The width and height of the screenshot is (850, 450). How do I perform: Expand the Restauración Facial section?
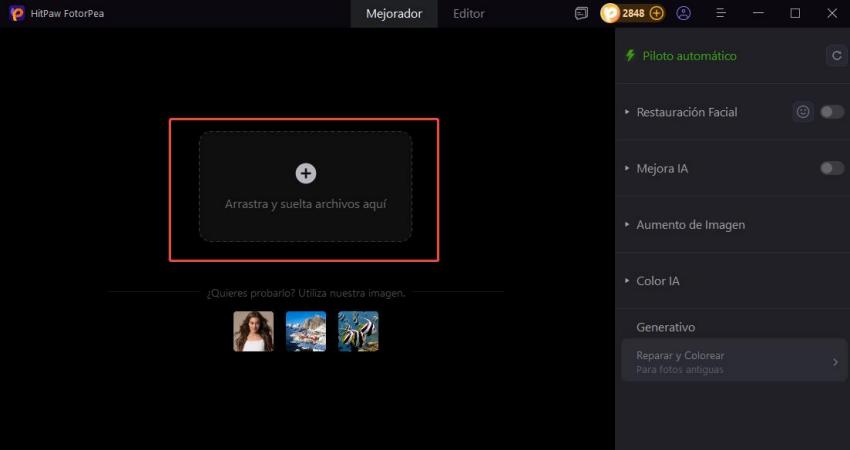(686, 112)
